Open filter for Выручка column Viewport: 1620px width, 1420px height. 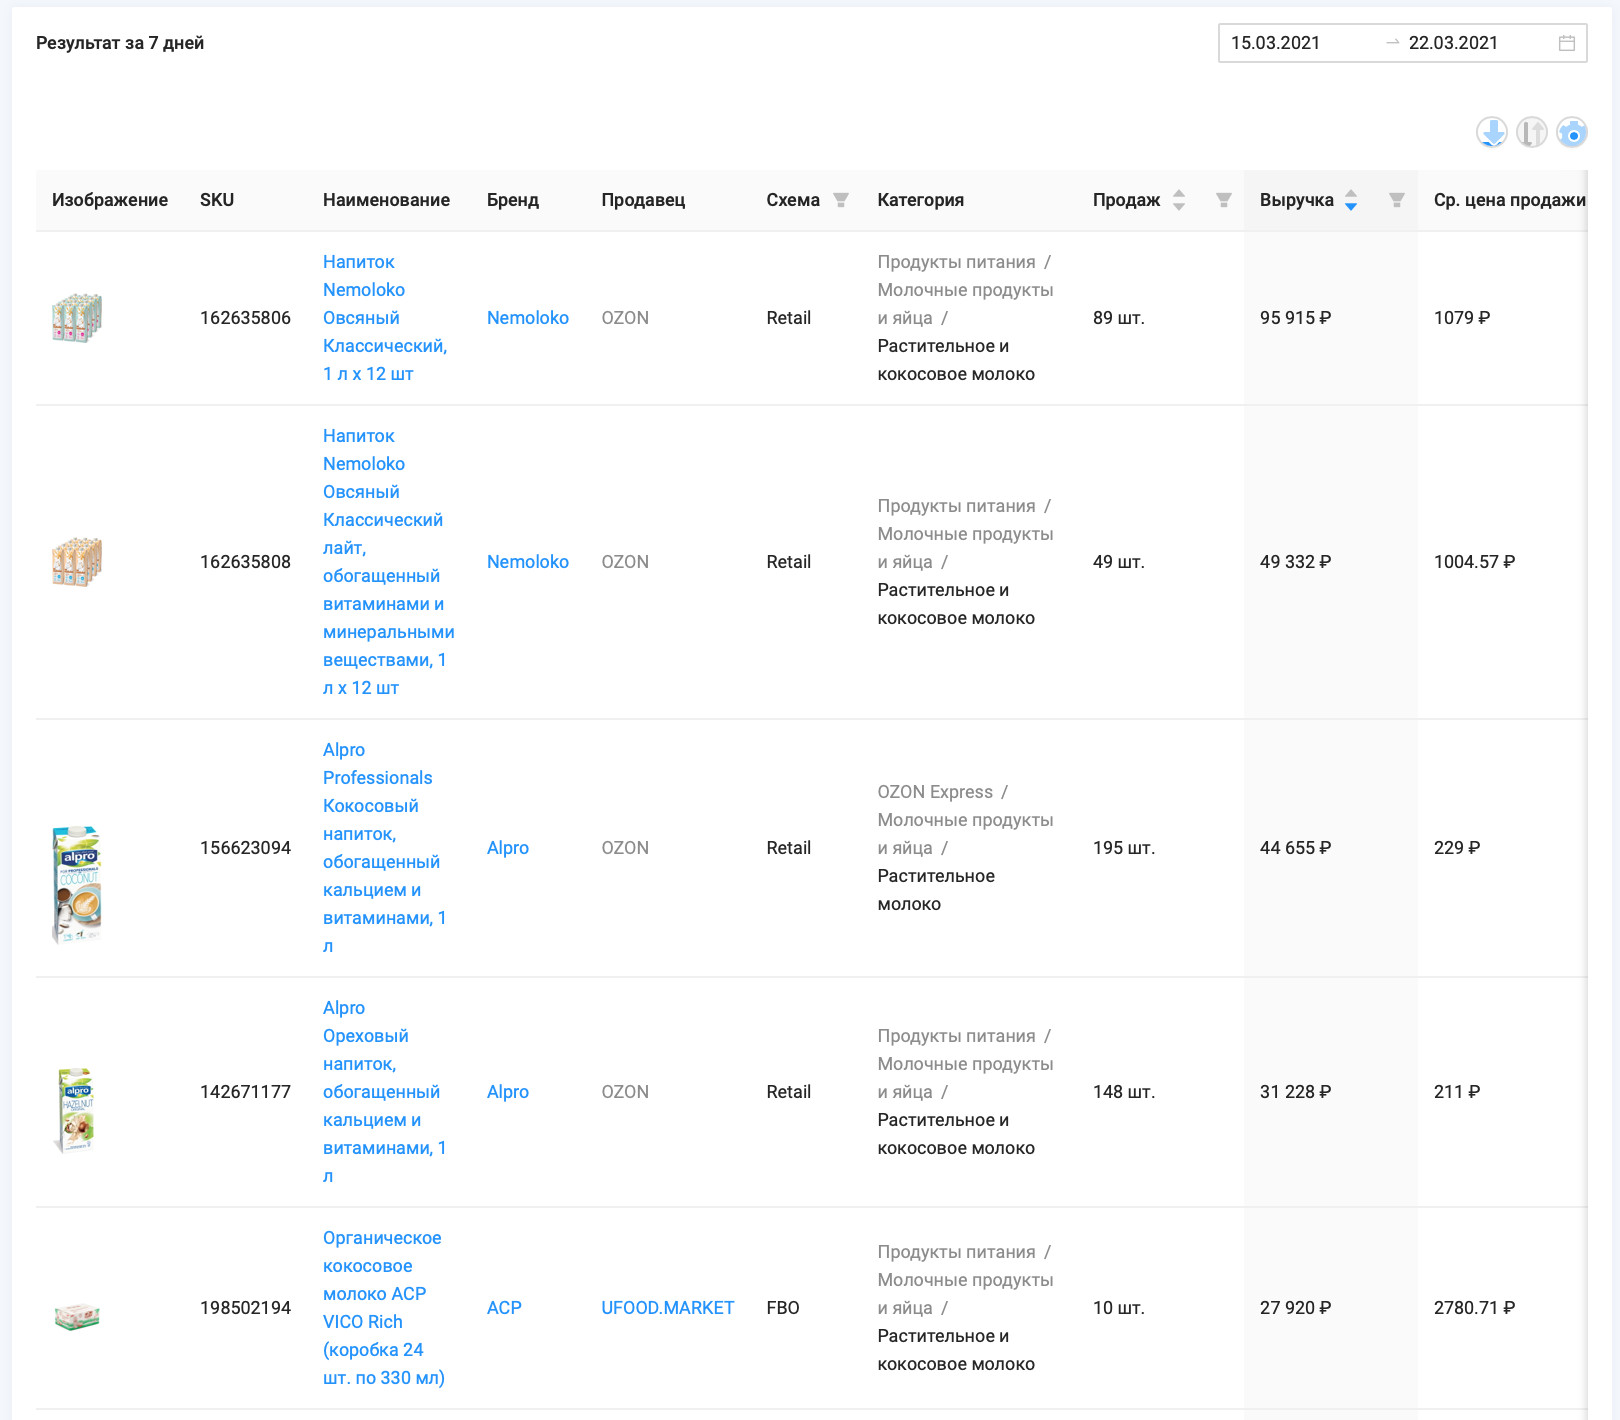pyautogui.click(x=1397, y=200)
